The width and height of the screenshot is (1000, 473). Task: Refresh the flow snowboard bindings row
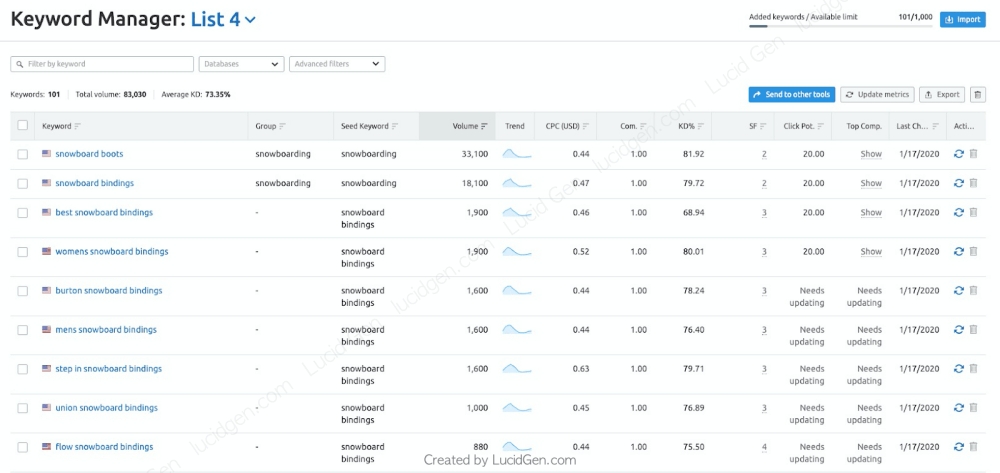click(x=959, y=447)
